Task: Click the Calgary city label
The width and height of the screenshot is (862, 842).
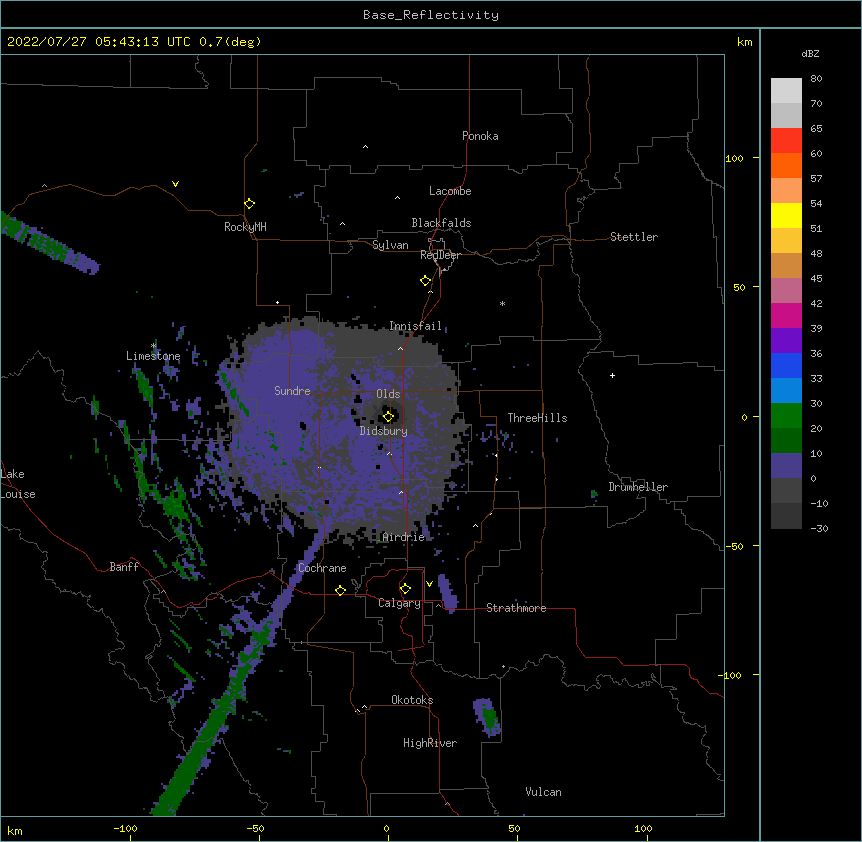Action: click(400, 603)
